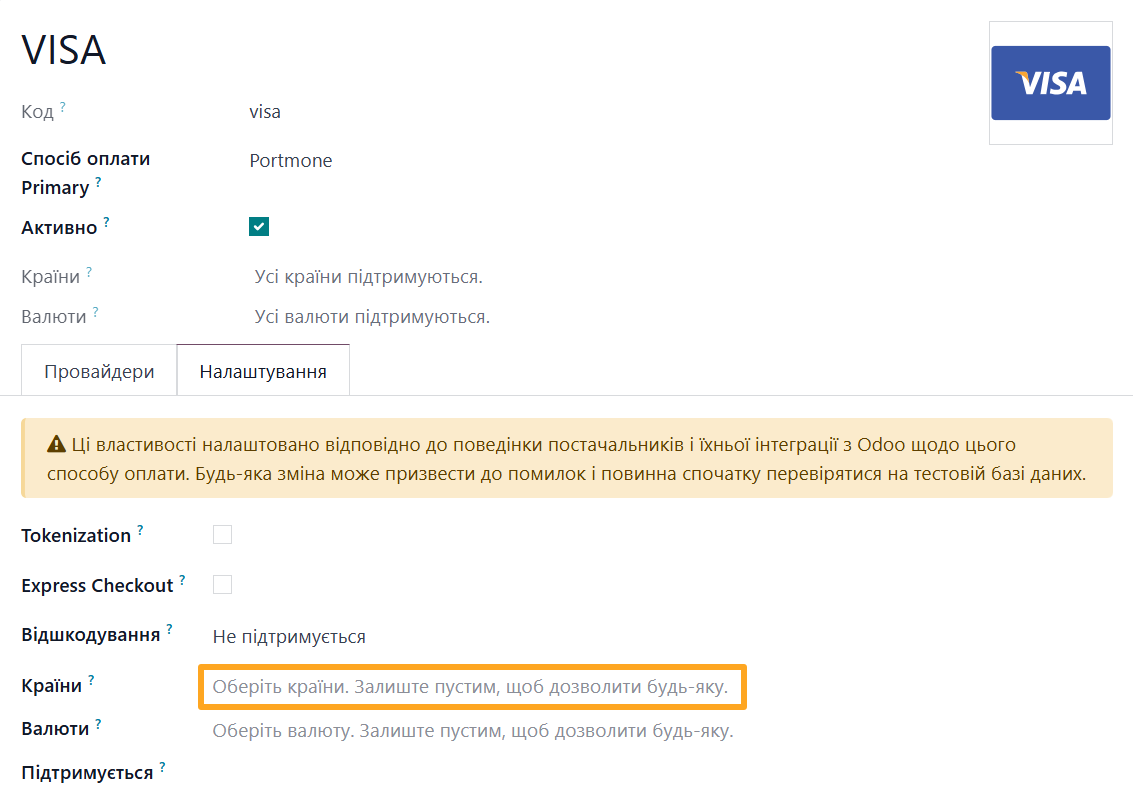Click inside the highlighted Країни input field
This screenshot has width=1133, height=809.
tap(472, 687)
